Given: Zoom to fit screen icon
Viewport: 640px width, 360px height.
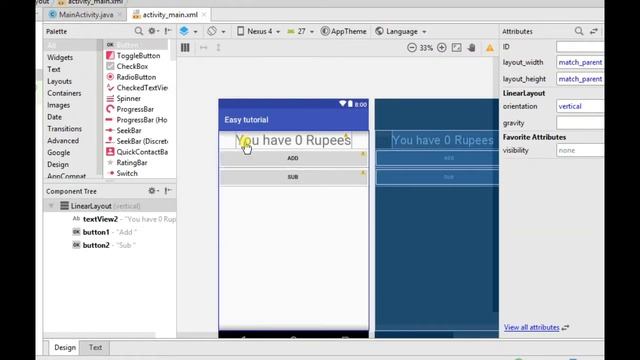Looking at the screenshot, I should point(457,48).
